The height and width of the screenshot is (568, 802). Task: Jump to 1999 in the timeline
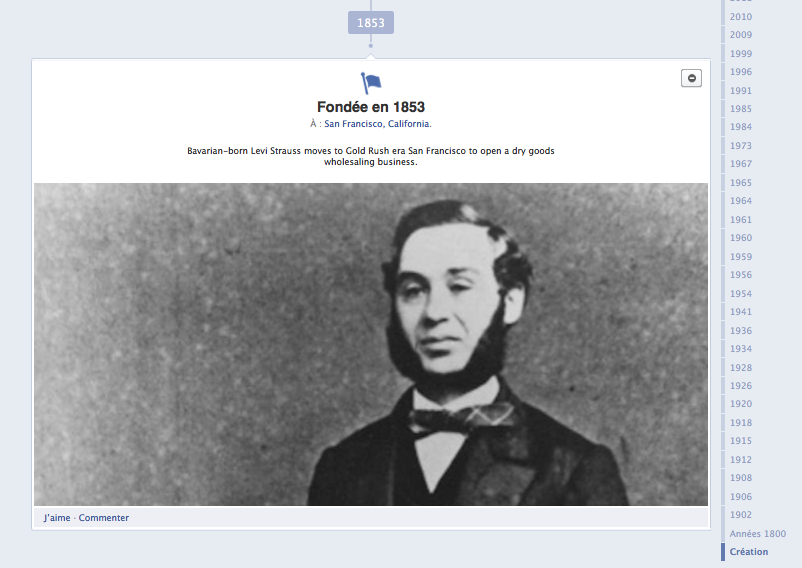coord(741,54)
